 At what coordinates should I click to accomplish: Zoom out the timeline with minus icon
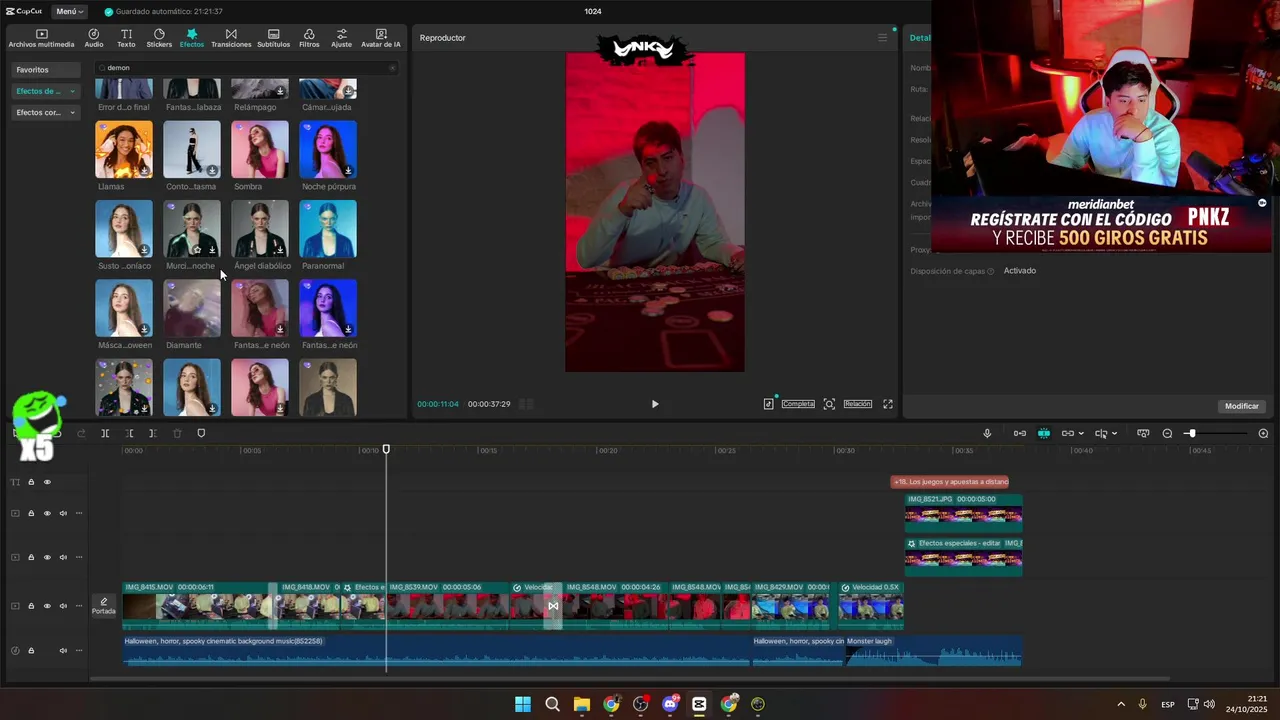pyautogui.click(x=1167, y=433)
